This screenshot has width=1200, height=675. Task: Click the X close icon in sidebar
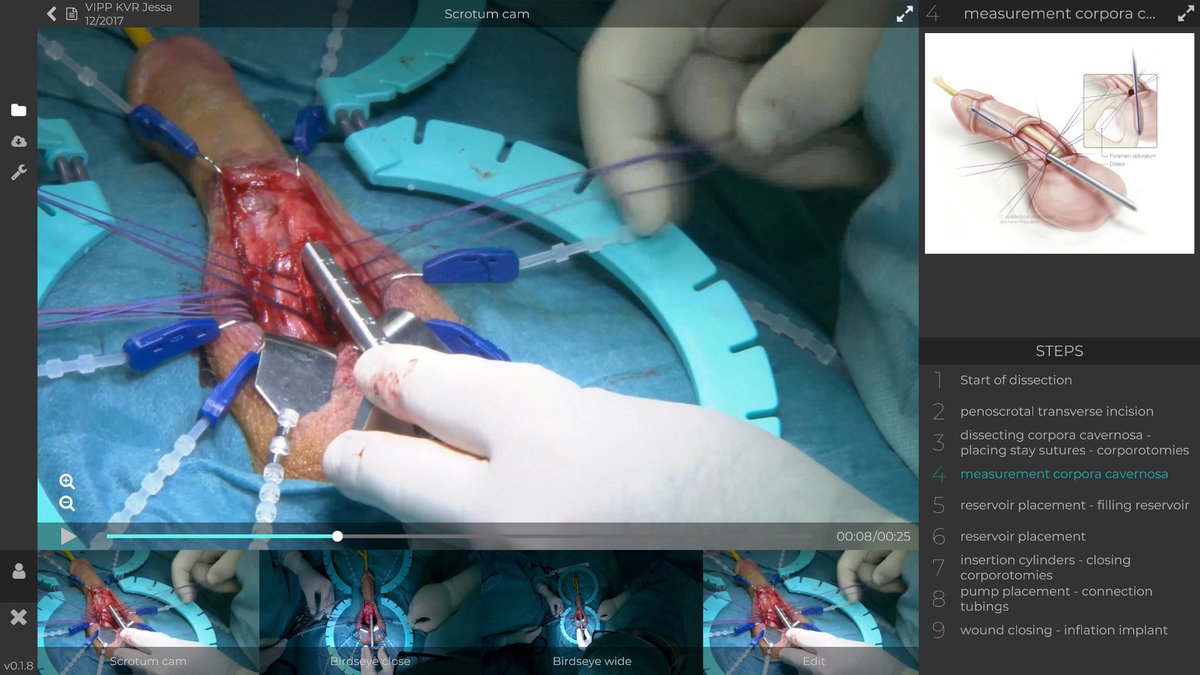click(x=18, y=617)
